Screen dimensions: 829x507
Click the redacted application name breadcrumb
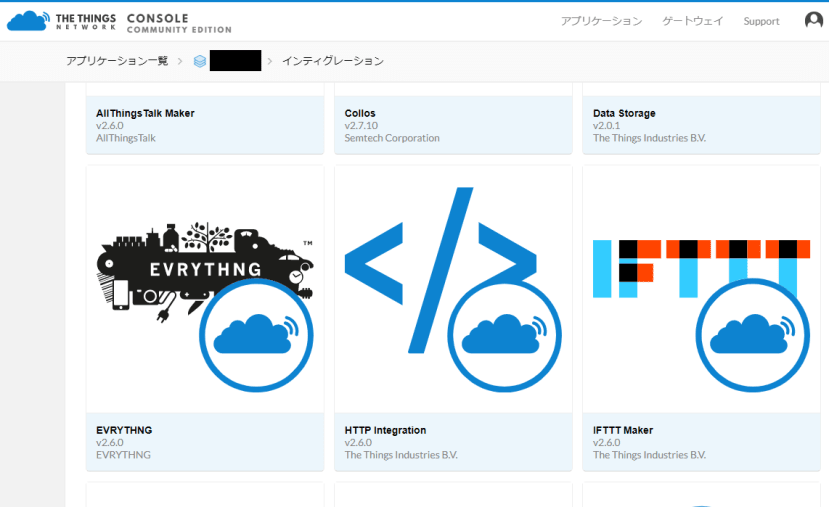[235, 61]
